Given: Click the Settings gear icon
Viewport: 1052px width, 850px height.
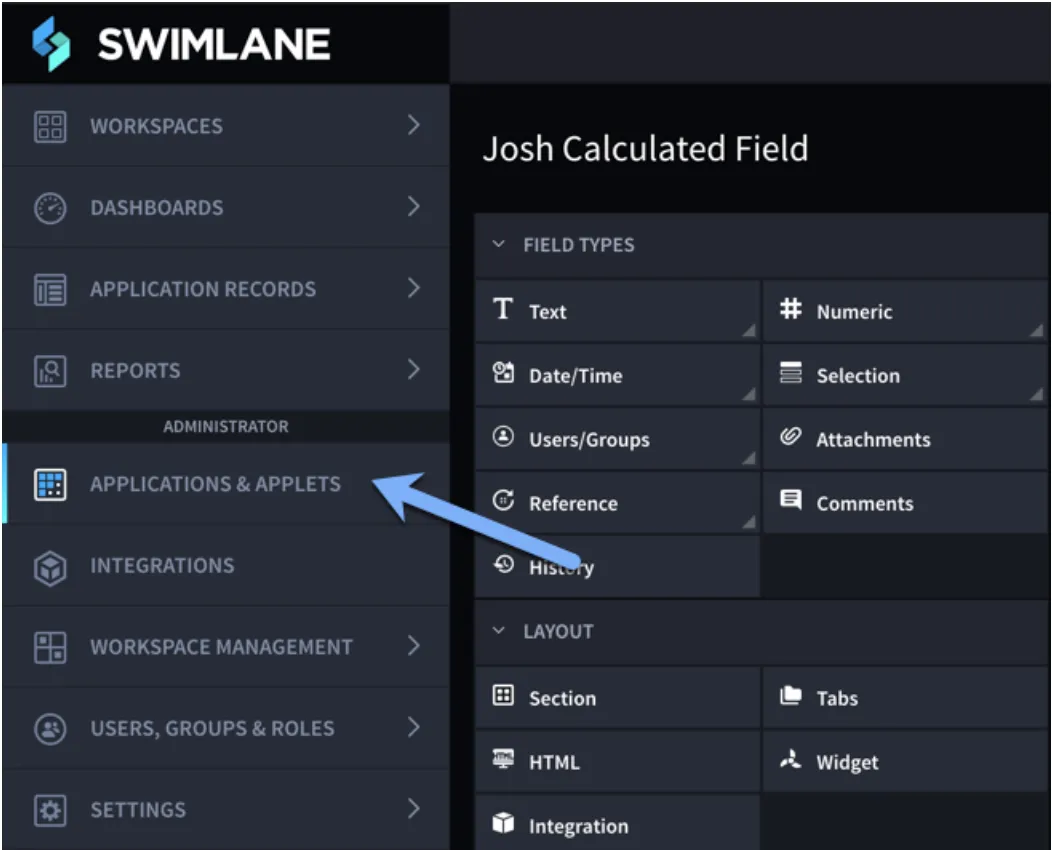Looking at the screenshot, I should pyautogui.click(x=50, y=810).
